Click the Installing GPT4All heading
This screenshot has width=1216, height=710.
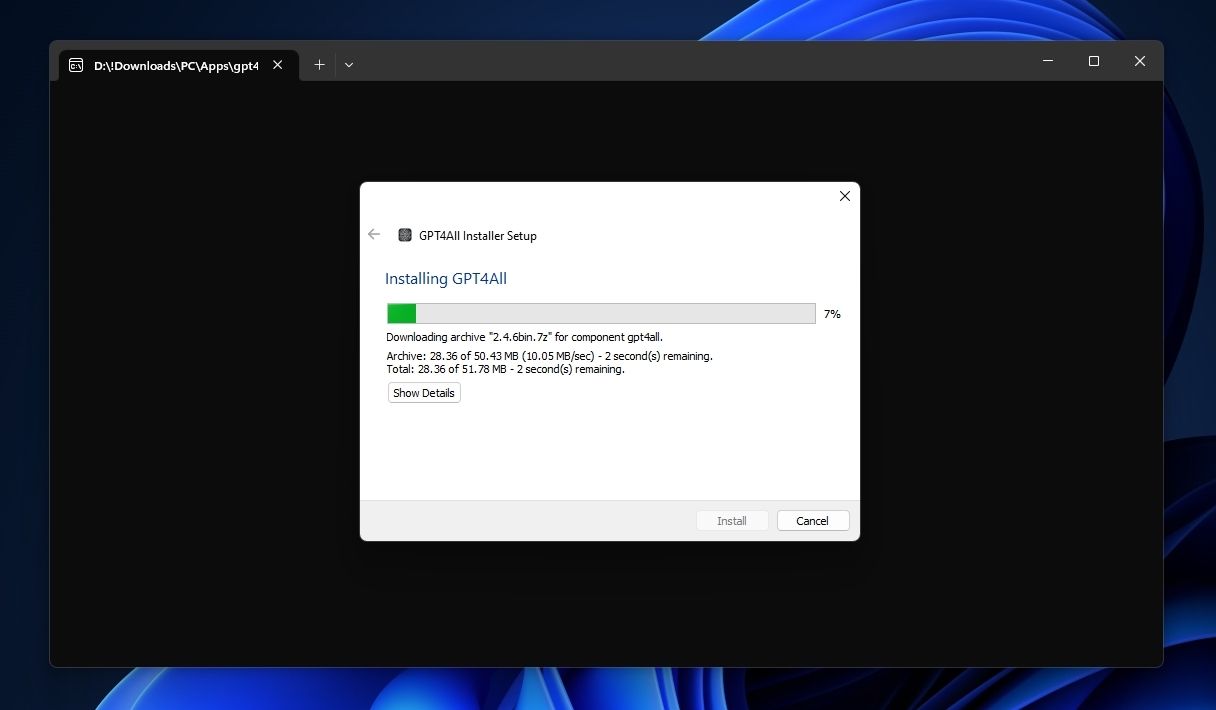pyautogui.click(x=446, y=278)
